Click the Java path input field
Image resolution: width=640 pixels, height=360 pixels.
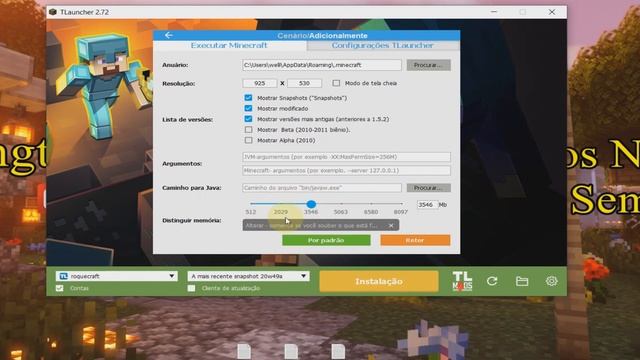(x=322, y=188)
